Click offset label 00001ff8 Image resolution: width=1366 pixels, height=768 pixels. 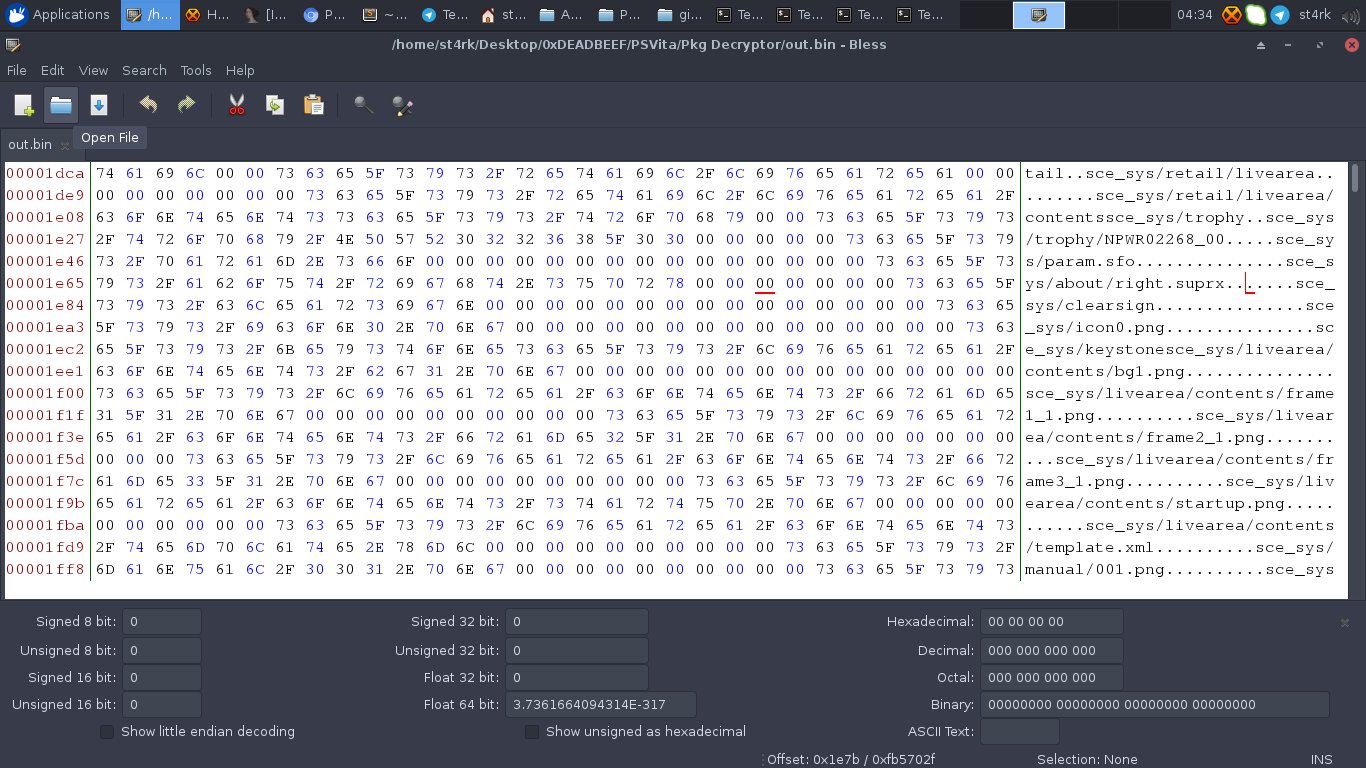46,570
